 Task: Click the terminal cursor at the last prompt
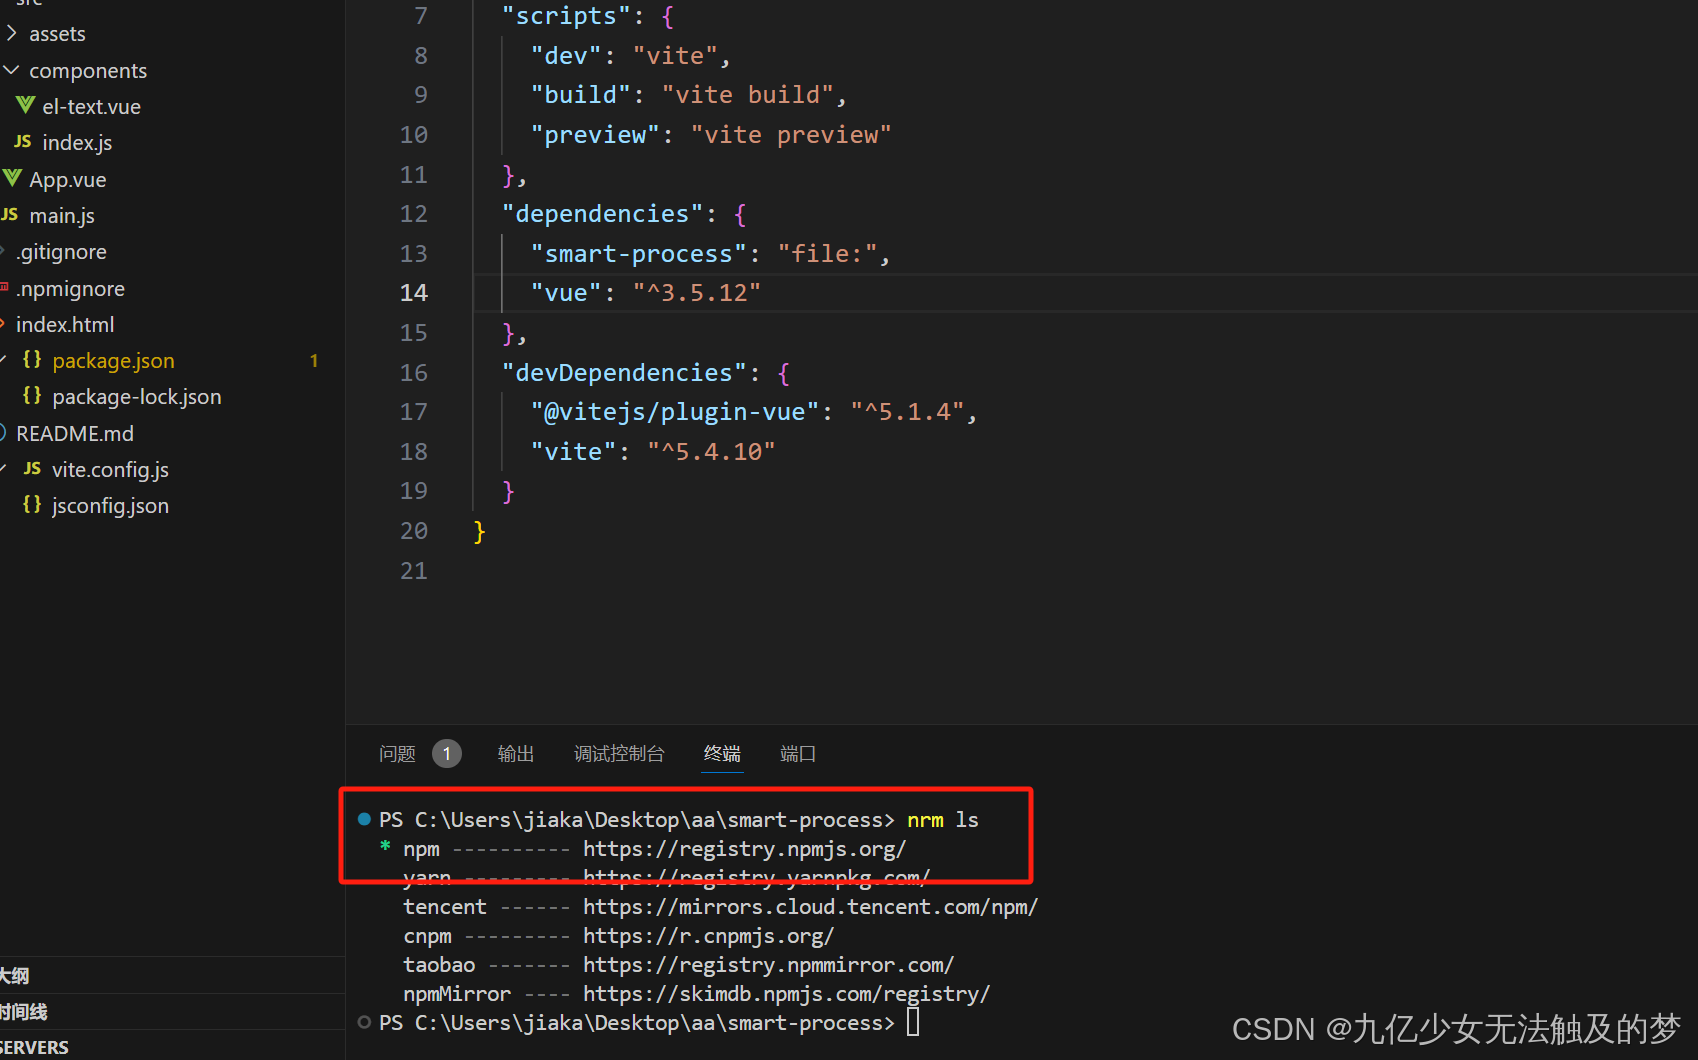tap(913, 1022)
